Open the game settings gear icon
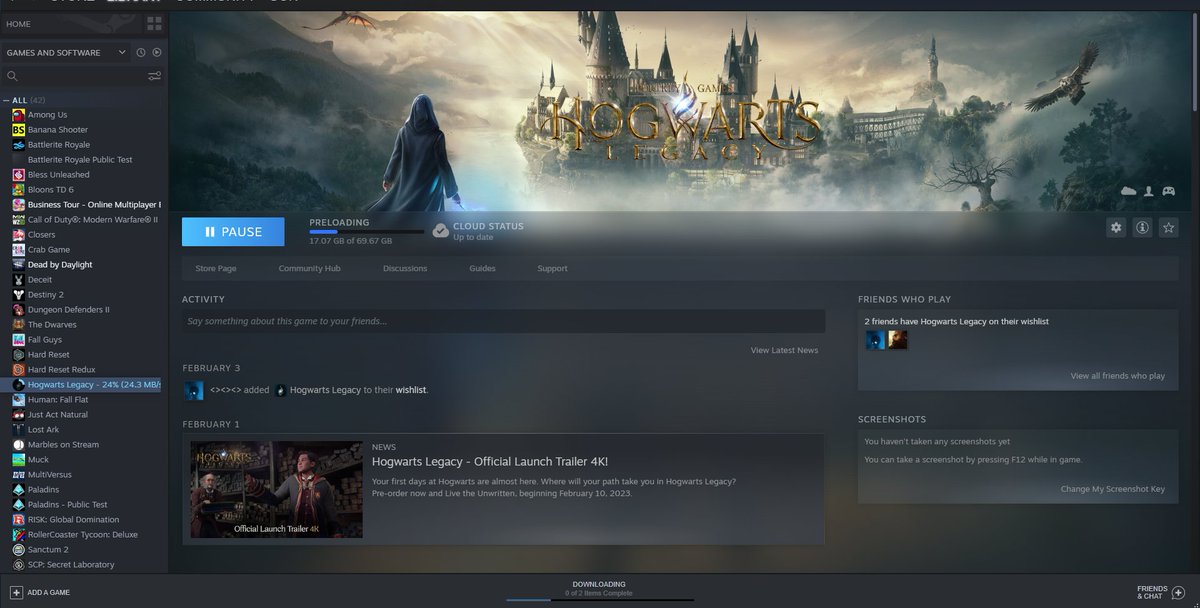 1116,228
